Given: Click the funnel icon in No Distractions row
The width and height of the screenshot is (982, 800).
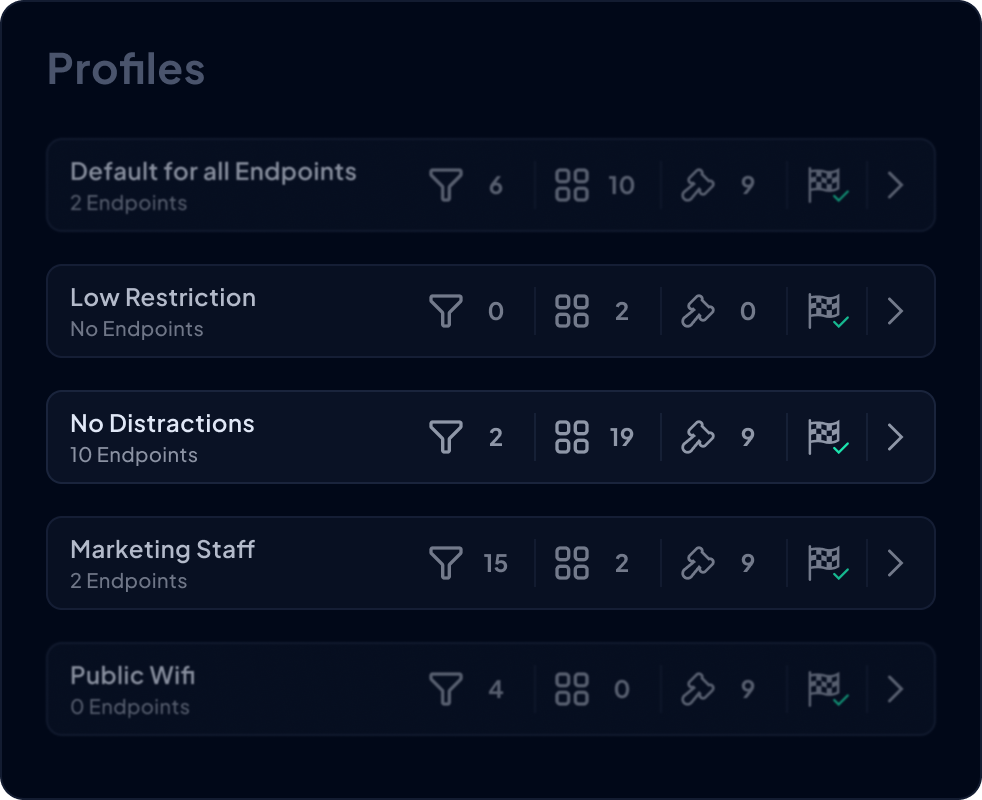Looking at the screenshot, I should [x=446, y=437].
